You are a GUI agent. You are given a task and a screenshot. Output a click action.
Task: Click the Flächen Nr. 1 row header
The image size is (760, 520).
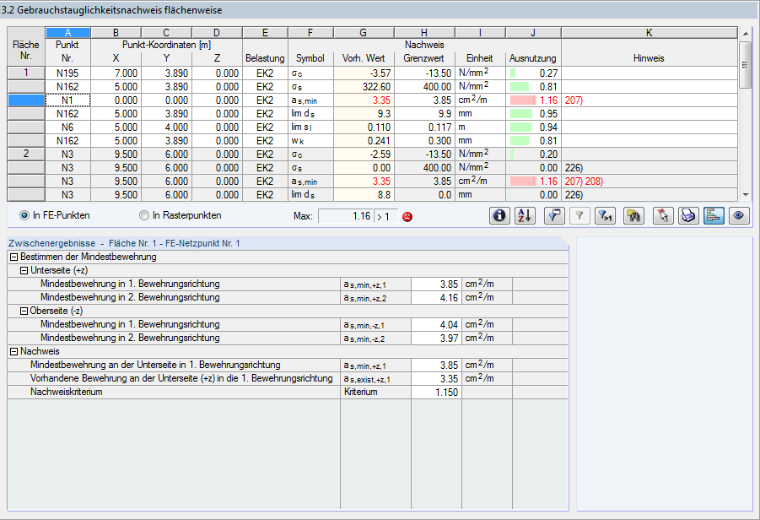(x=26, y=73)
